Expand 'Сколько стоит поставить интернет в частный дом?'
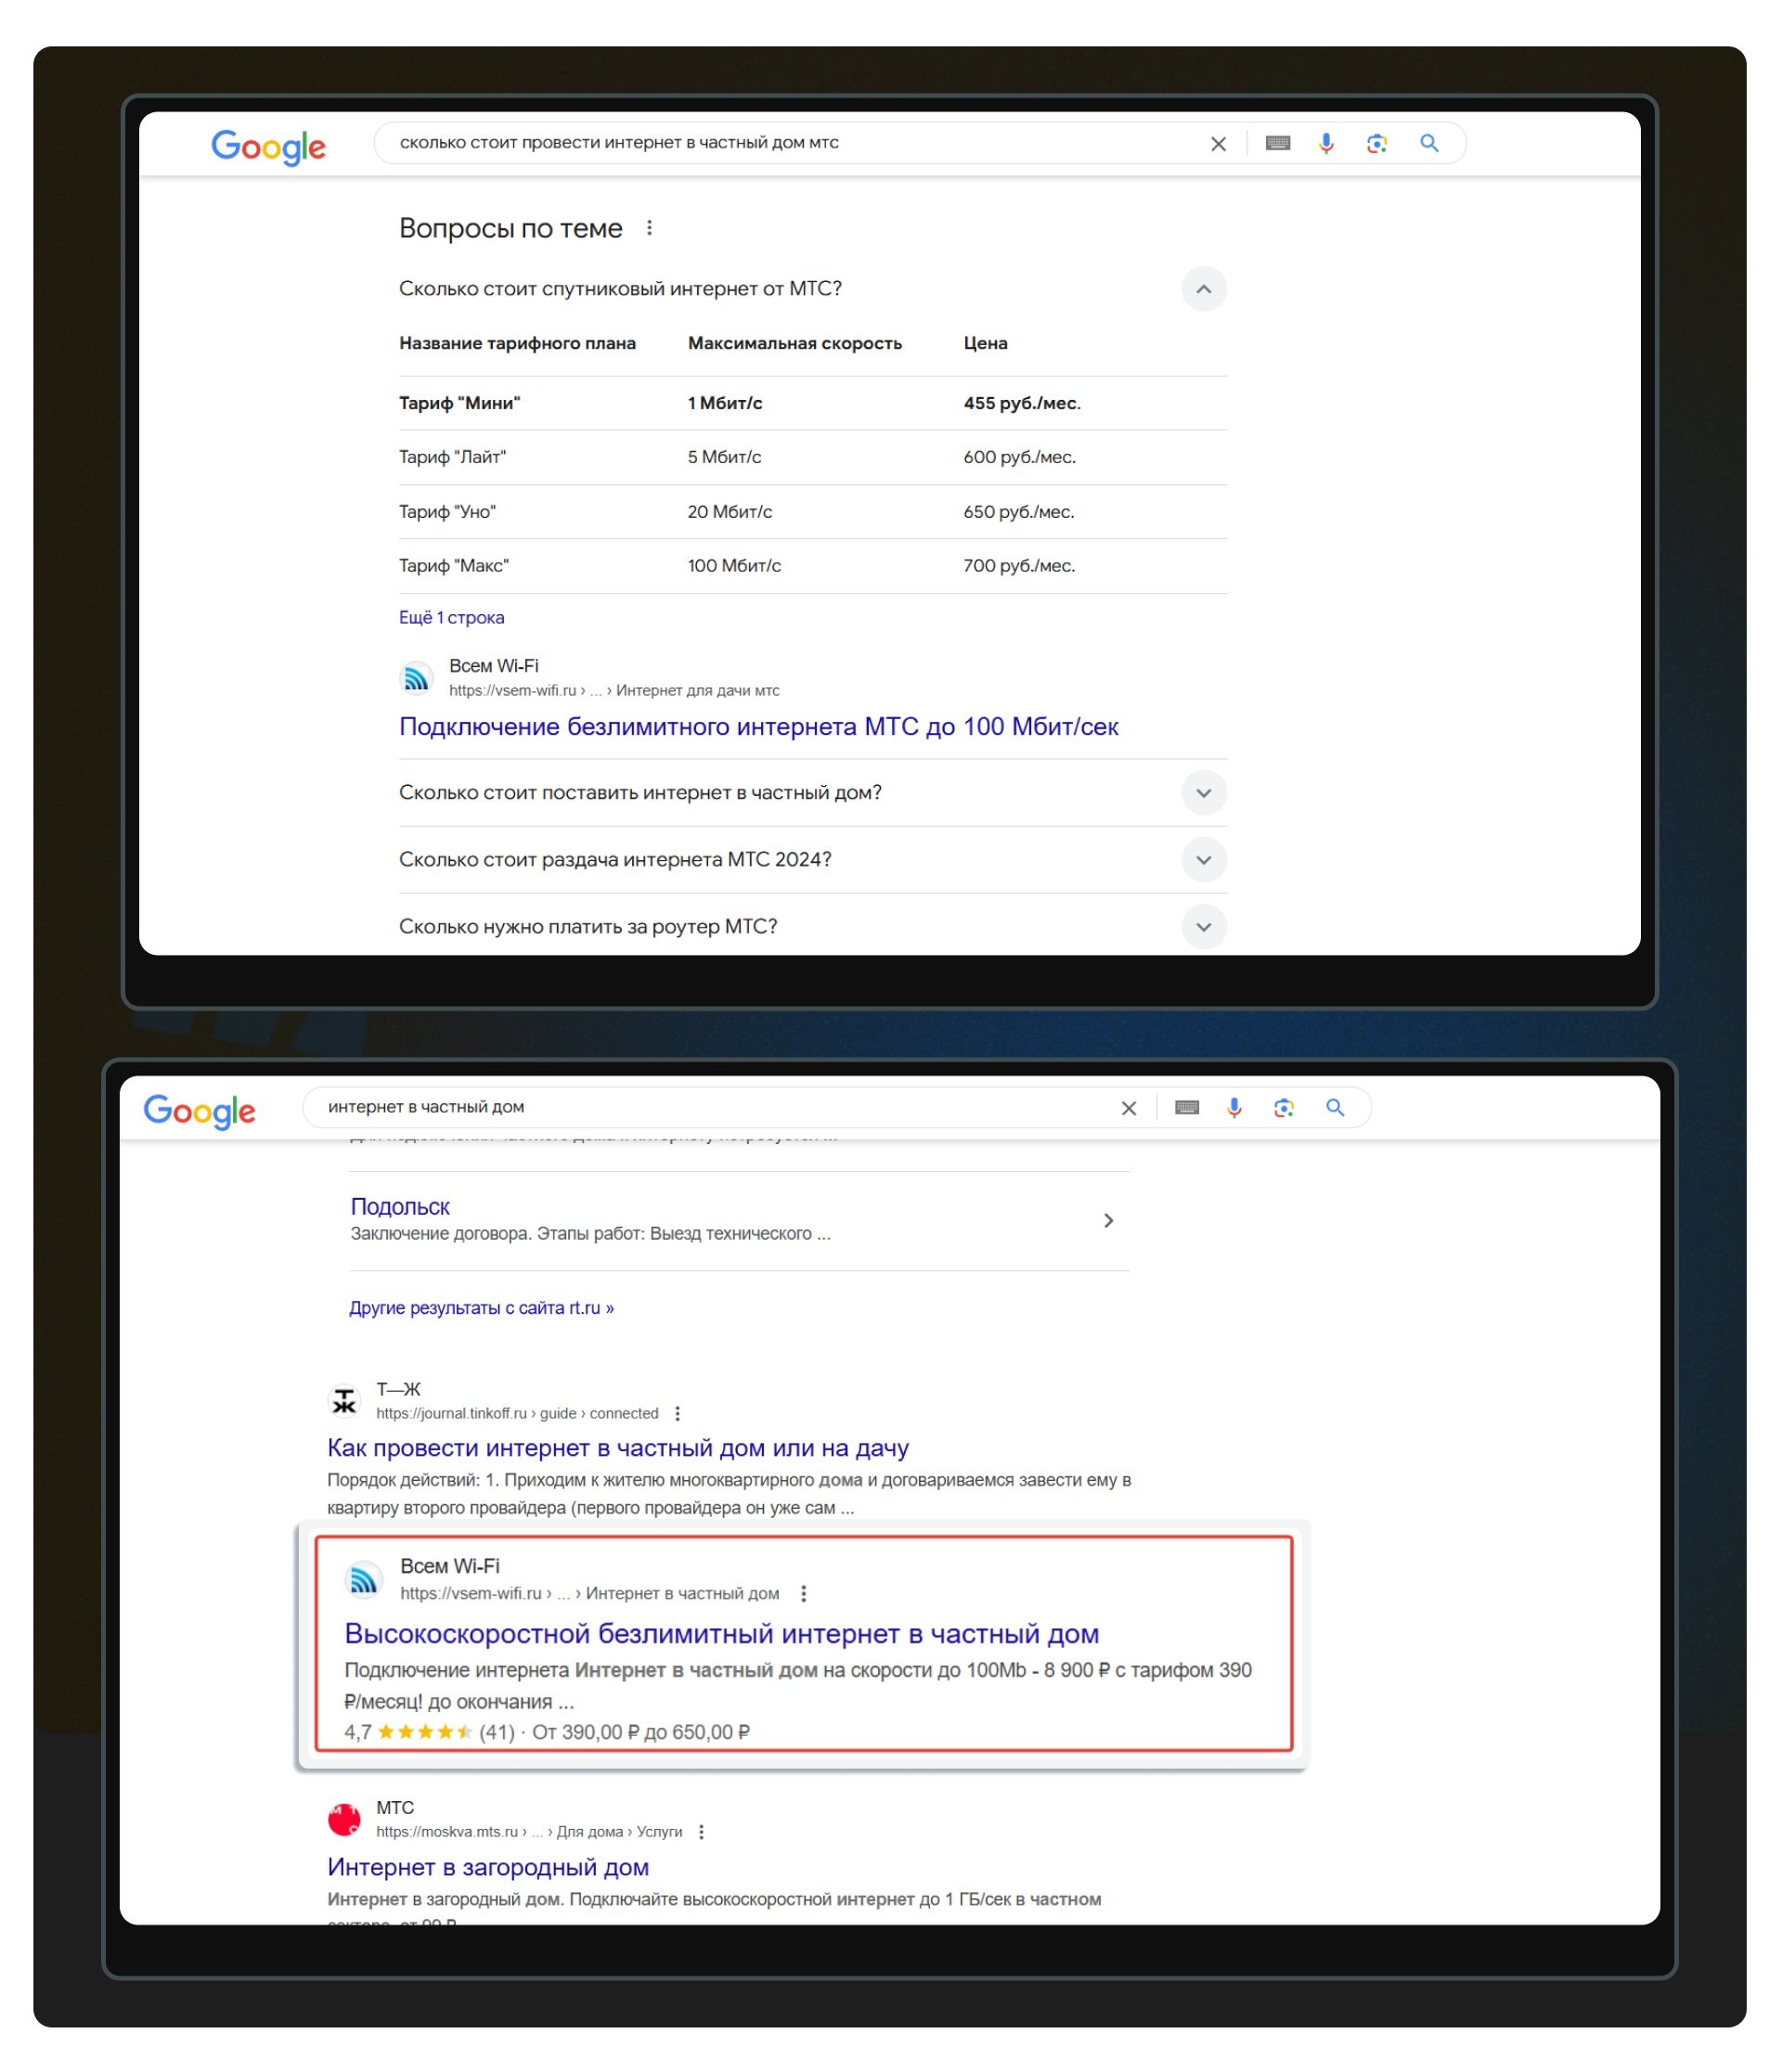 (x=1203, y=793)
